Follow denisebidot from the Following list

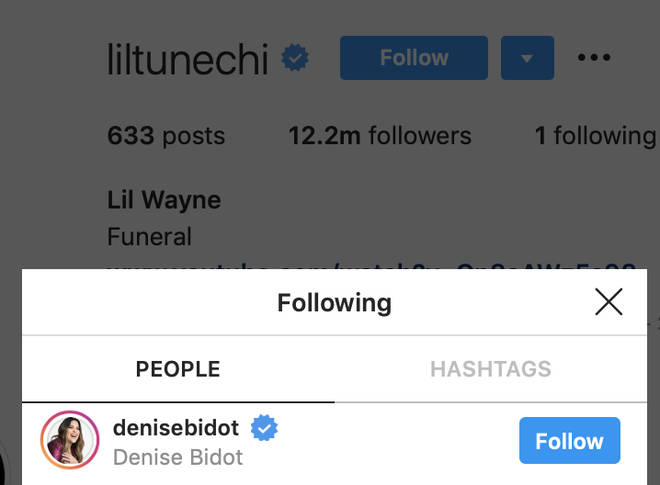pos(570,440)
